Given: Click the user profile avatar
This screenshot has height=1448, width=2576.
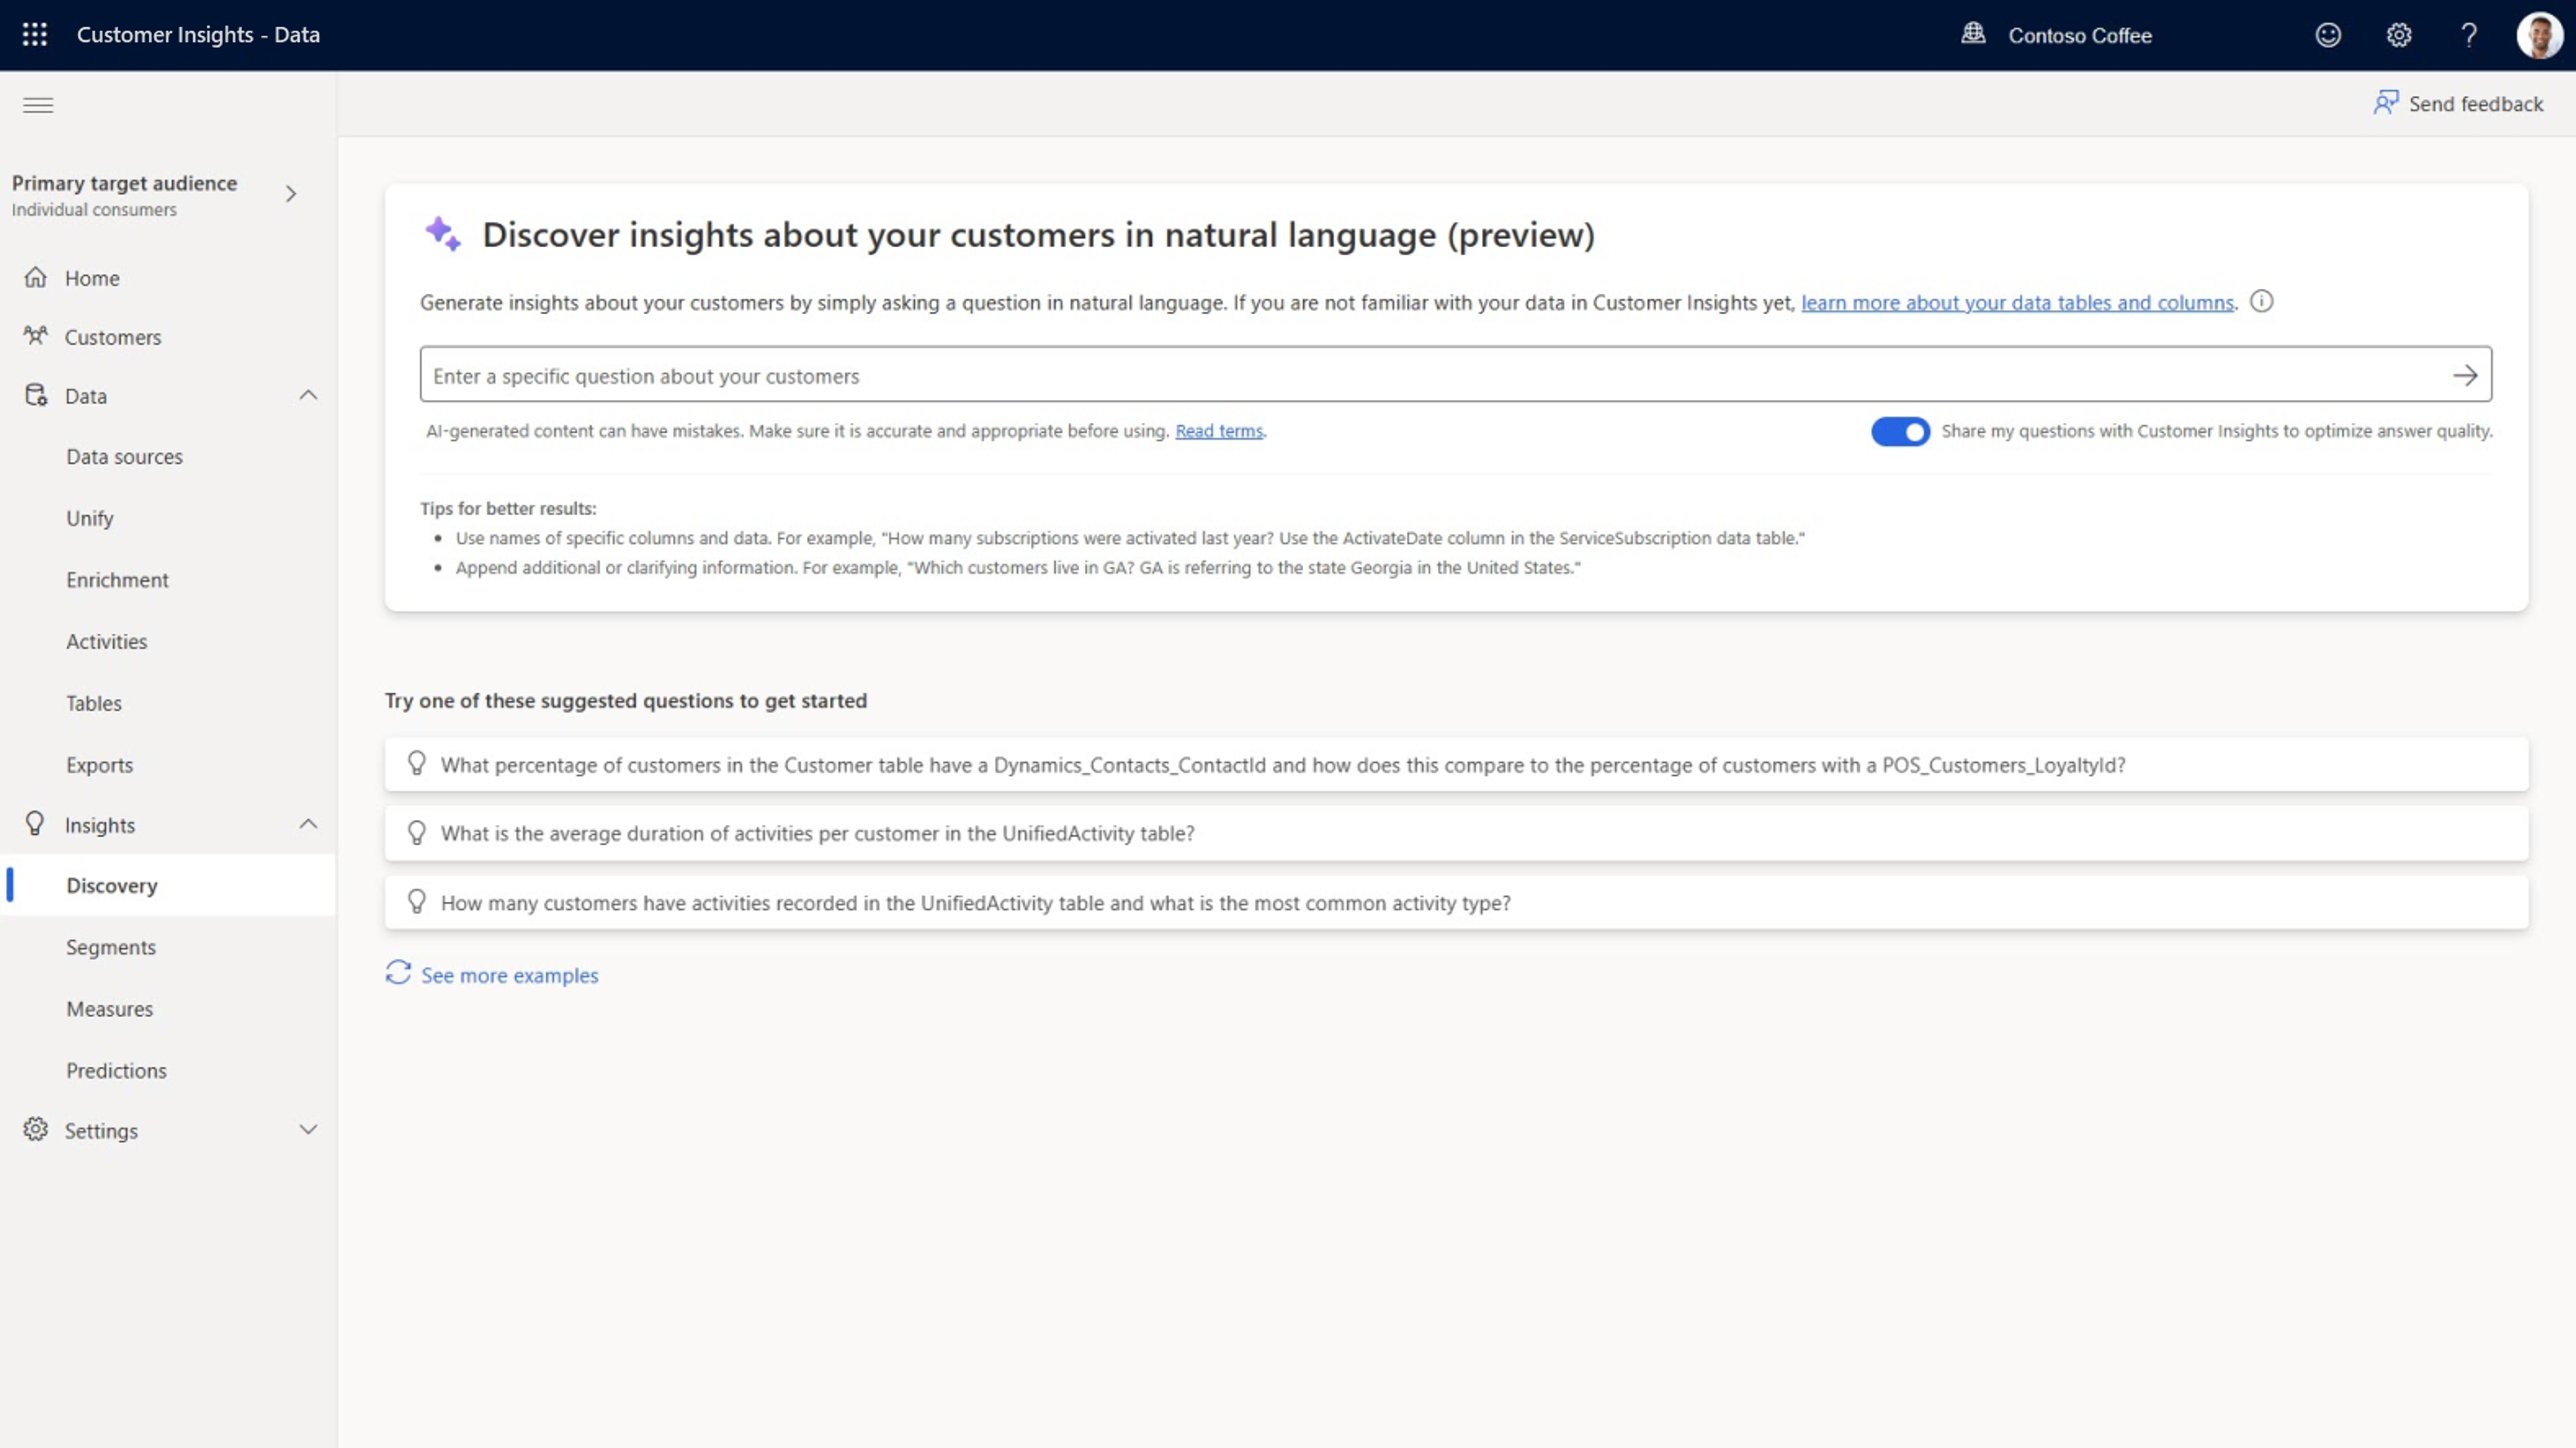Looking at the screenshot, I should [2539, 35].
